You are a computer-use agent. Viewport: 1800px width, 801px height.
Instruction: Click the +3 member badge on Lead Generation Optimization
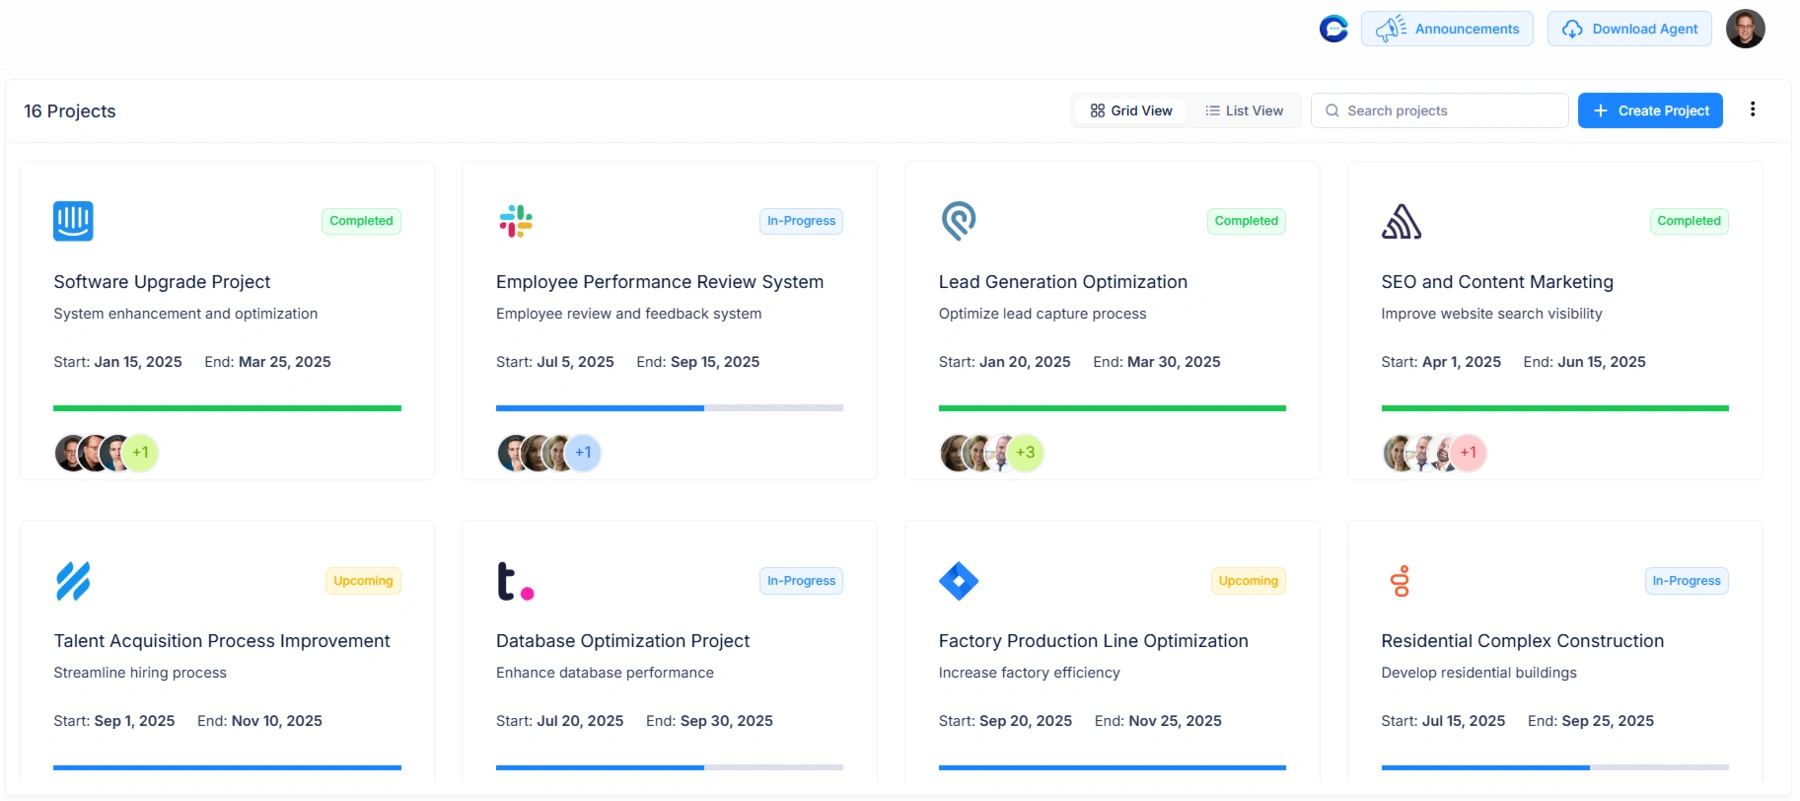coord(1026,453)
